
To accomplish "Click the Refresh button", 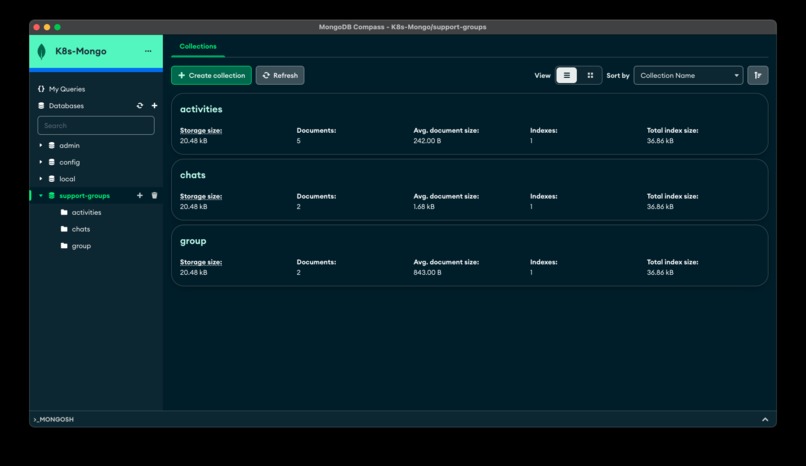I will 280,76.
